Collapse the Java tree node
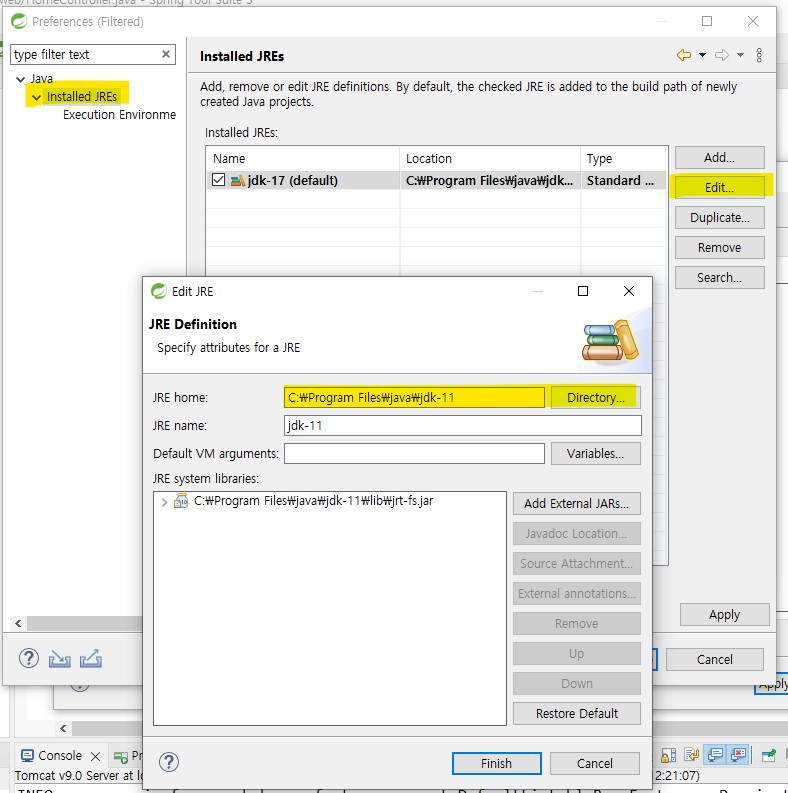788x793 pixels. (21, 79)
